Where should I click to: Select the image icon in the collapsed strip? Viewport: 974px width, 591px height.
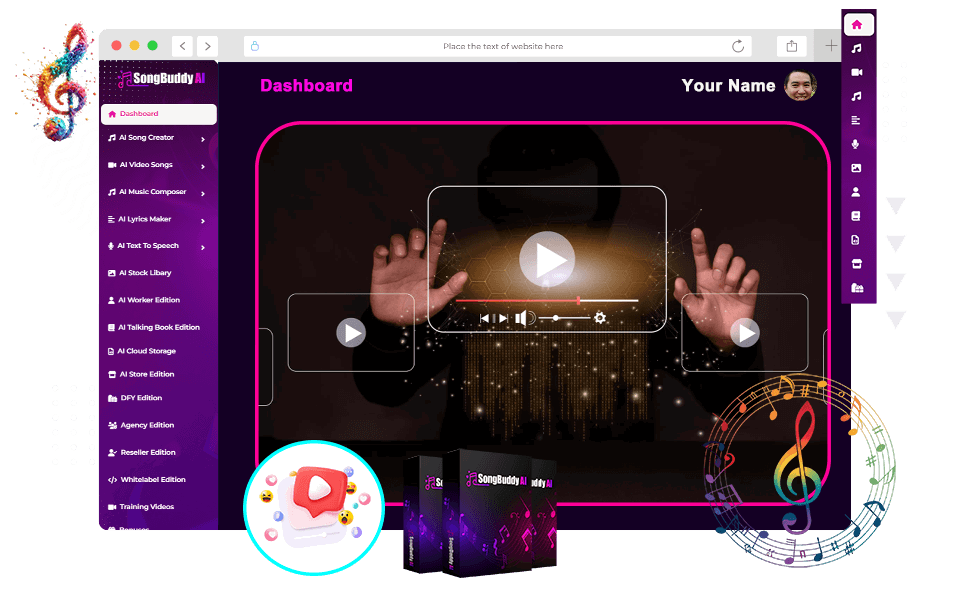click(x=856, y=168)
